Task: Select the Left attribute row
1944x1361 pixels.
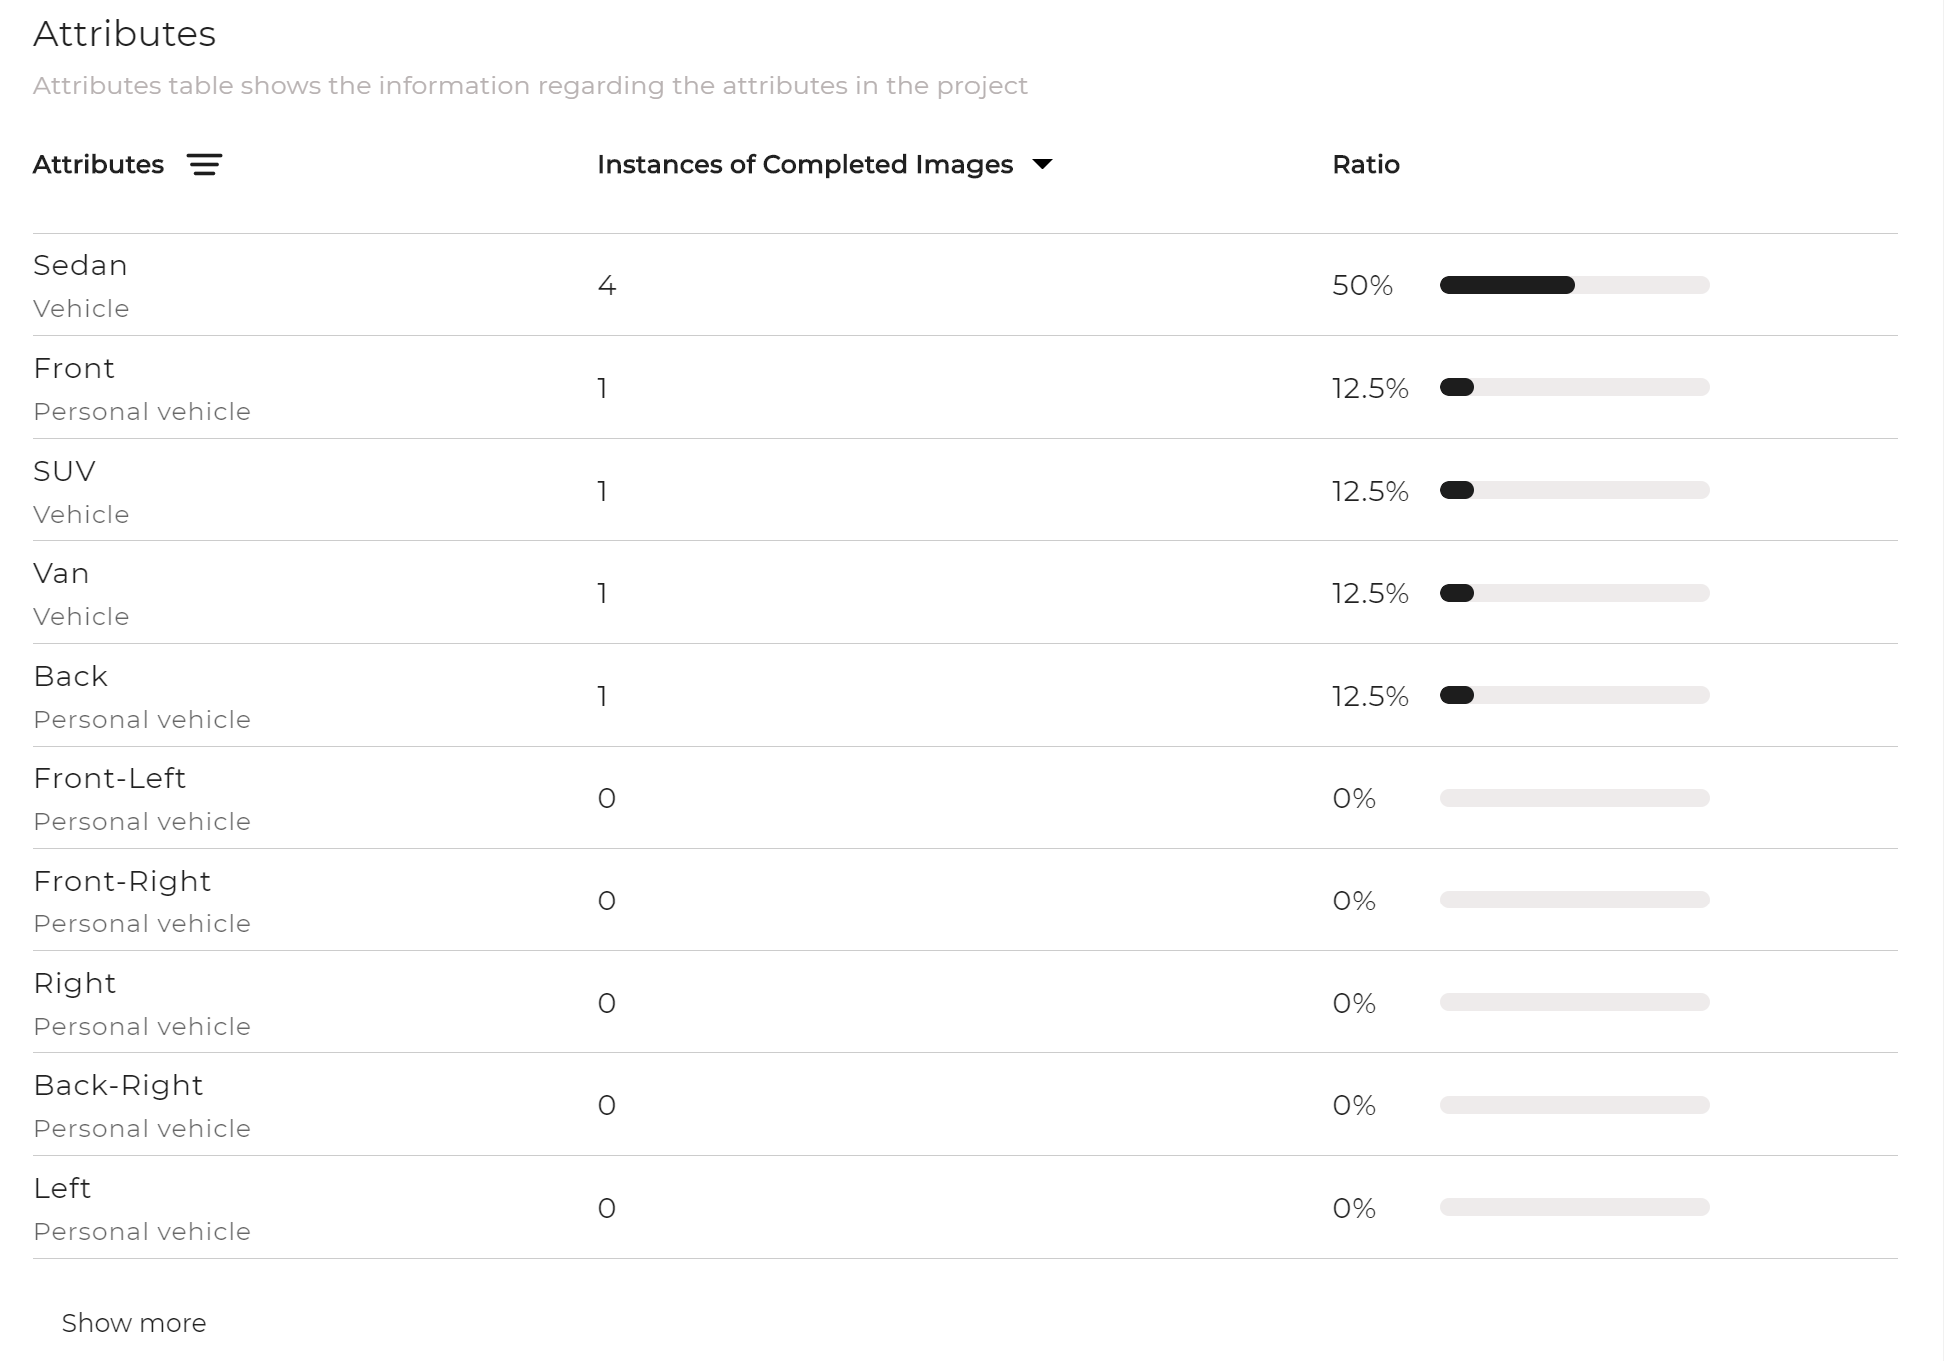Action: tap(965, 1207)
